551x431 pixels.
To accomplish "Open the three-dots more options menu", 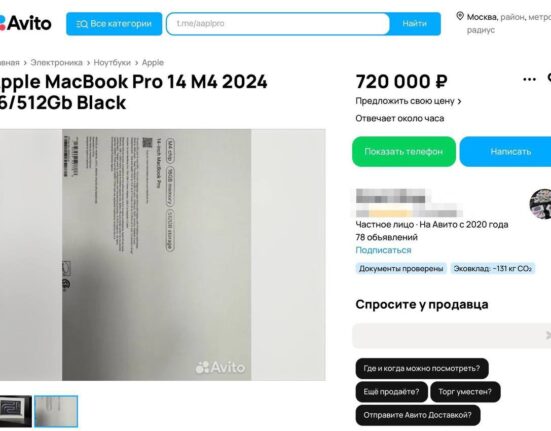I will coord(529,79).
